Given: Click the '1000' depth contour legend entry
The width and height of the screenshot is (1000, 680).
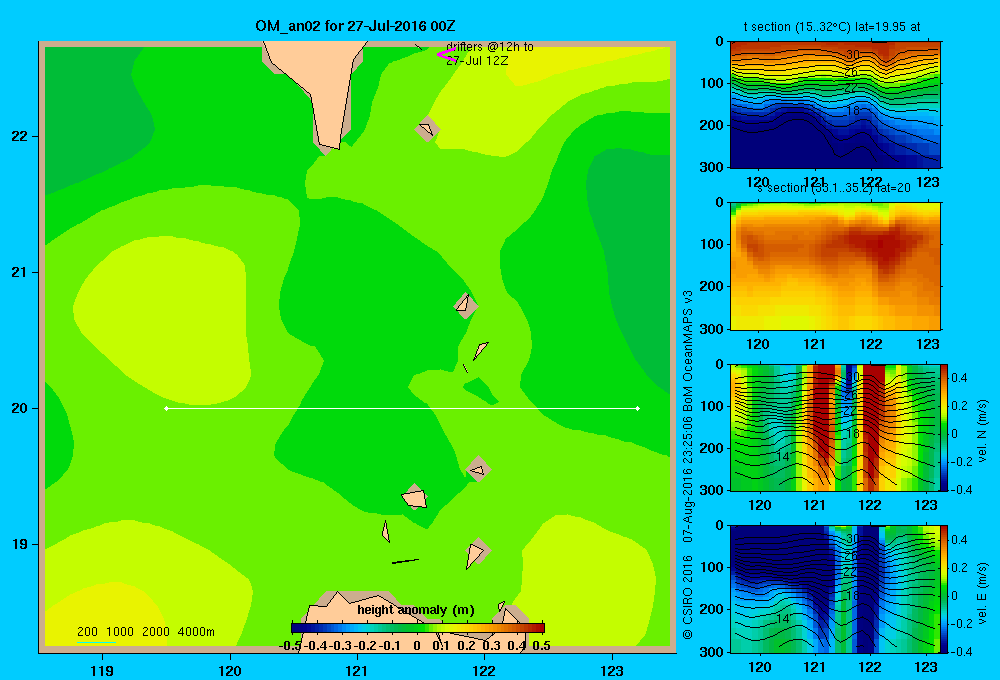Looking at the screenshot, I should (120, 632).
